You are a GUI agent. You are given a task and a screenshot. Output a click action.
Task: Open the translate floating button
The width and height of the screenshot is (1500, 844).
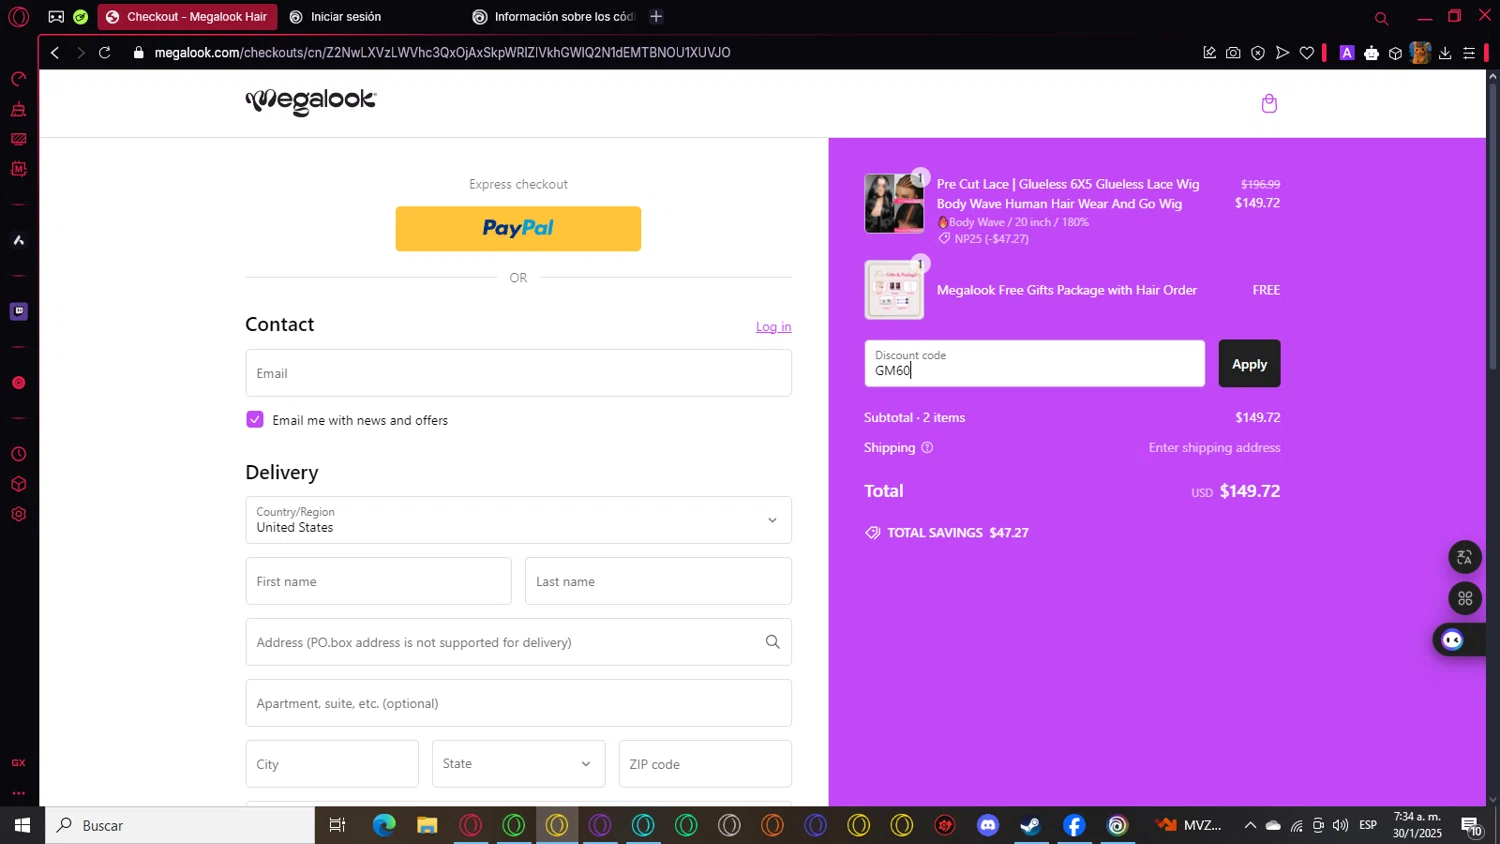point(1465,557)
